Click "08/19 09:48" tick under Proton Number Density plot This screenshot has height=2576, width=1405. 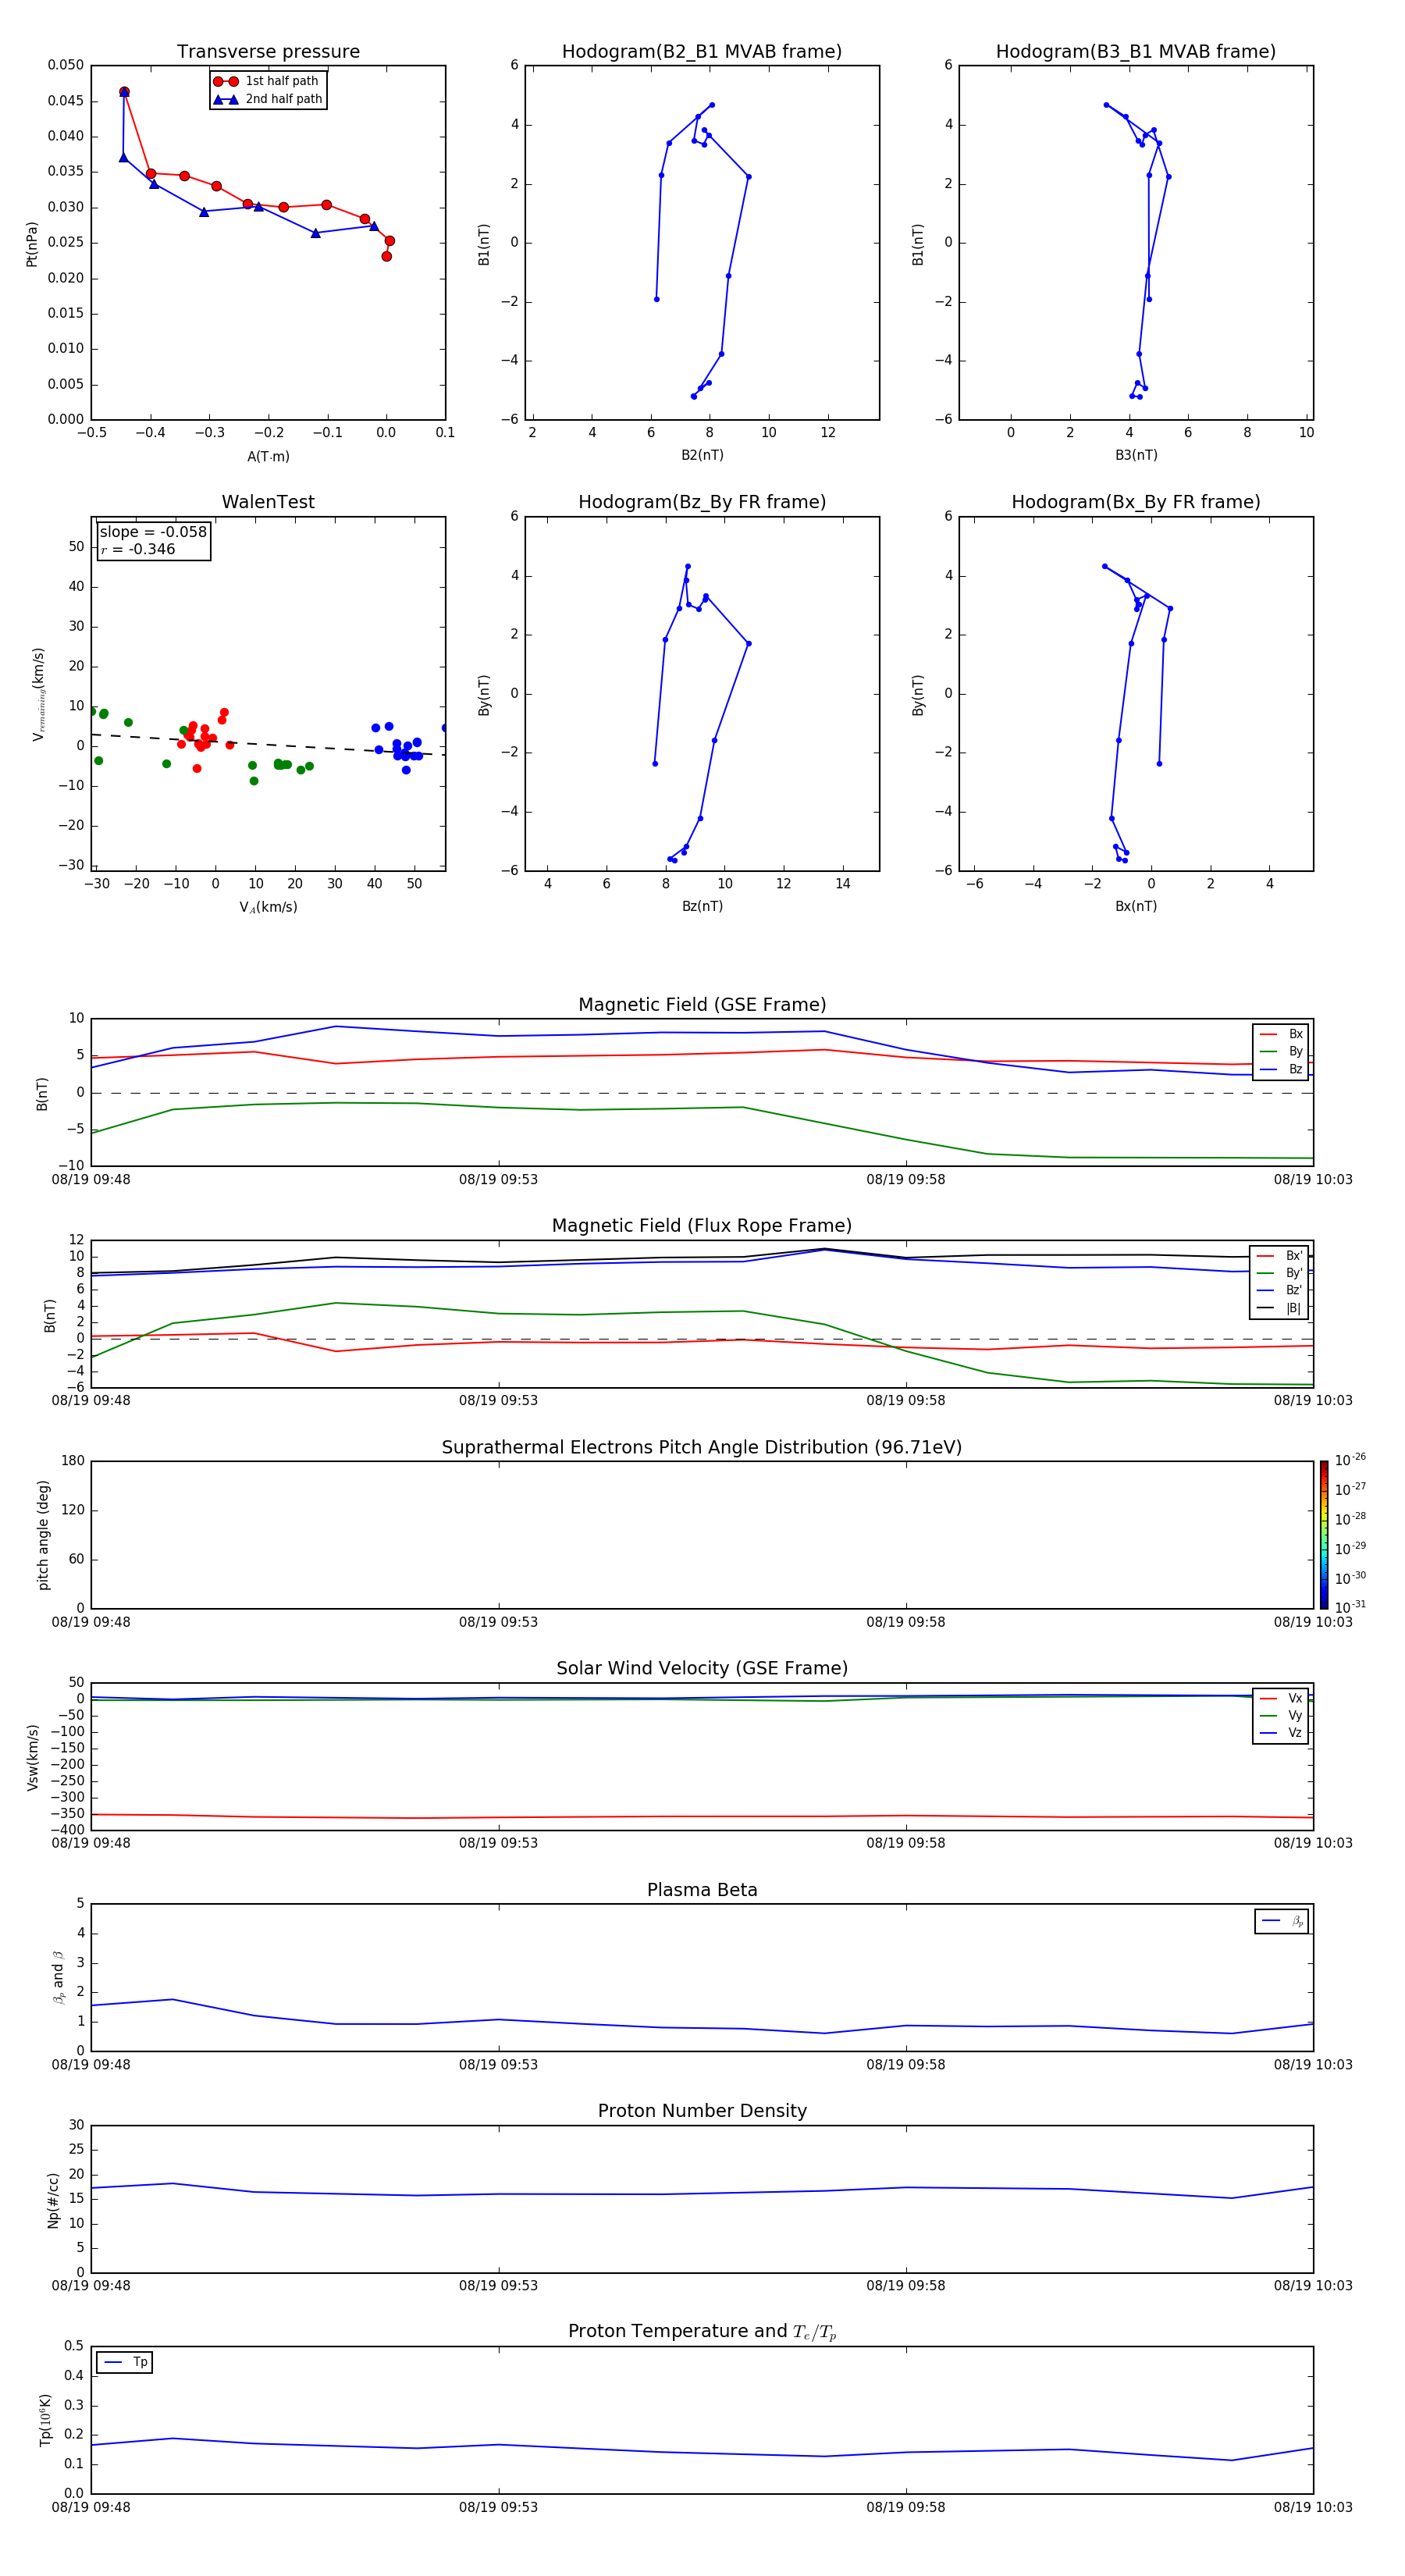point(91,2286)
